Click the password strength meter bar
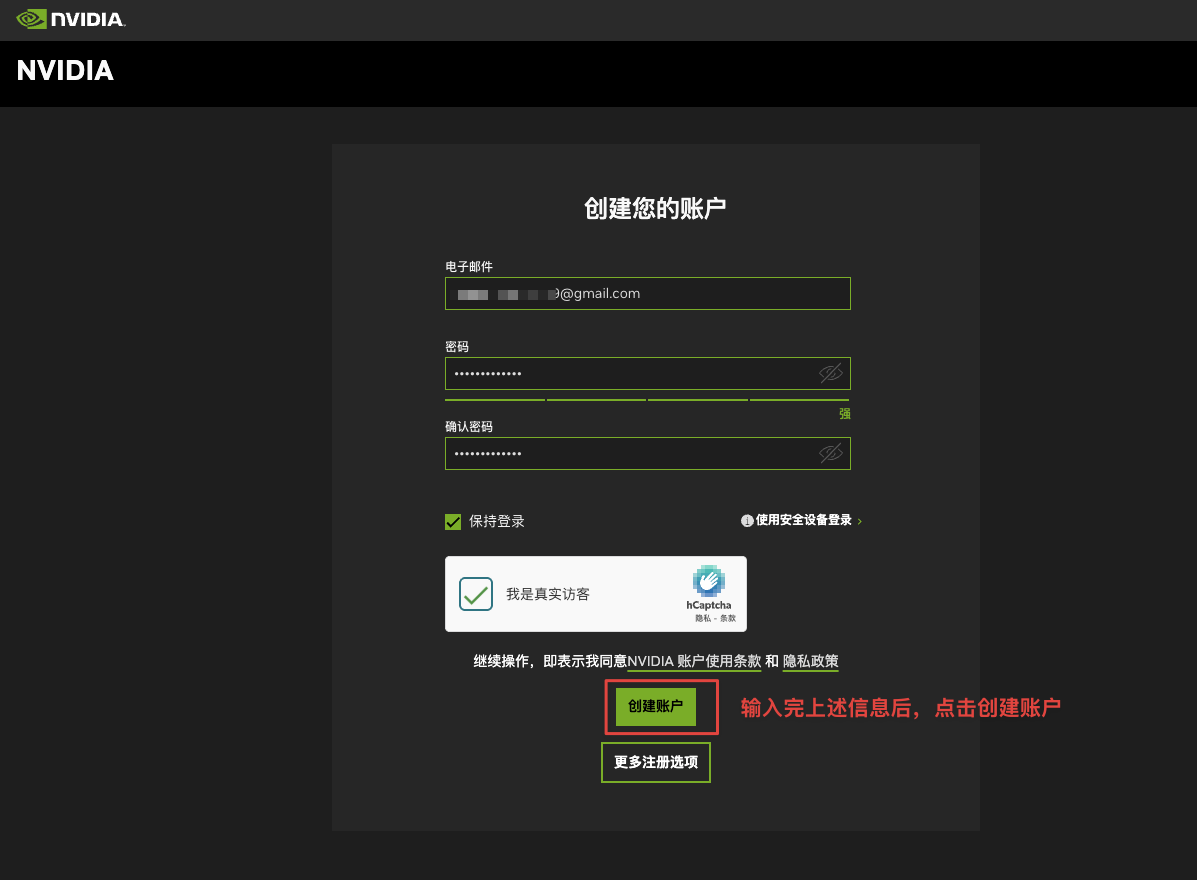1197x880 pixels. point(647,399)
